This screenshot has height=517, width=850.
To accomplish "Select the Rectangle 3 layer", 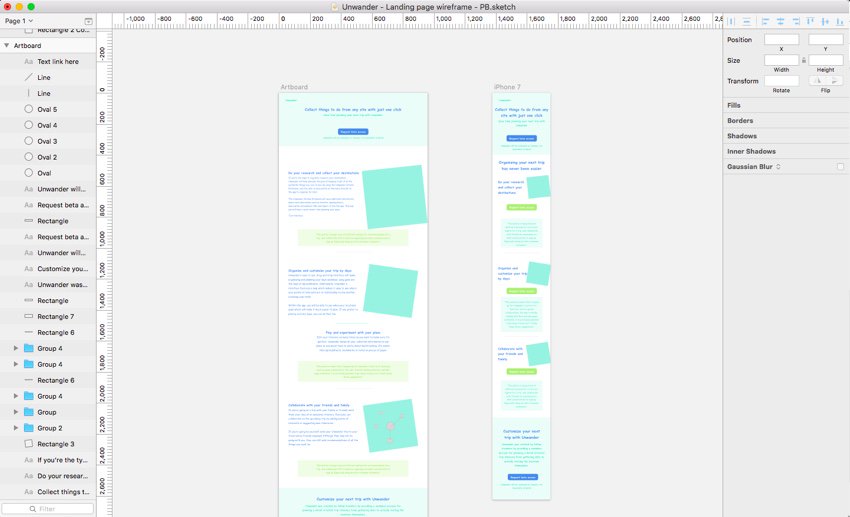I will (48, 444).
